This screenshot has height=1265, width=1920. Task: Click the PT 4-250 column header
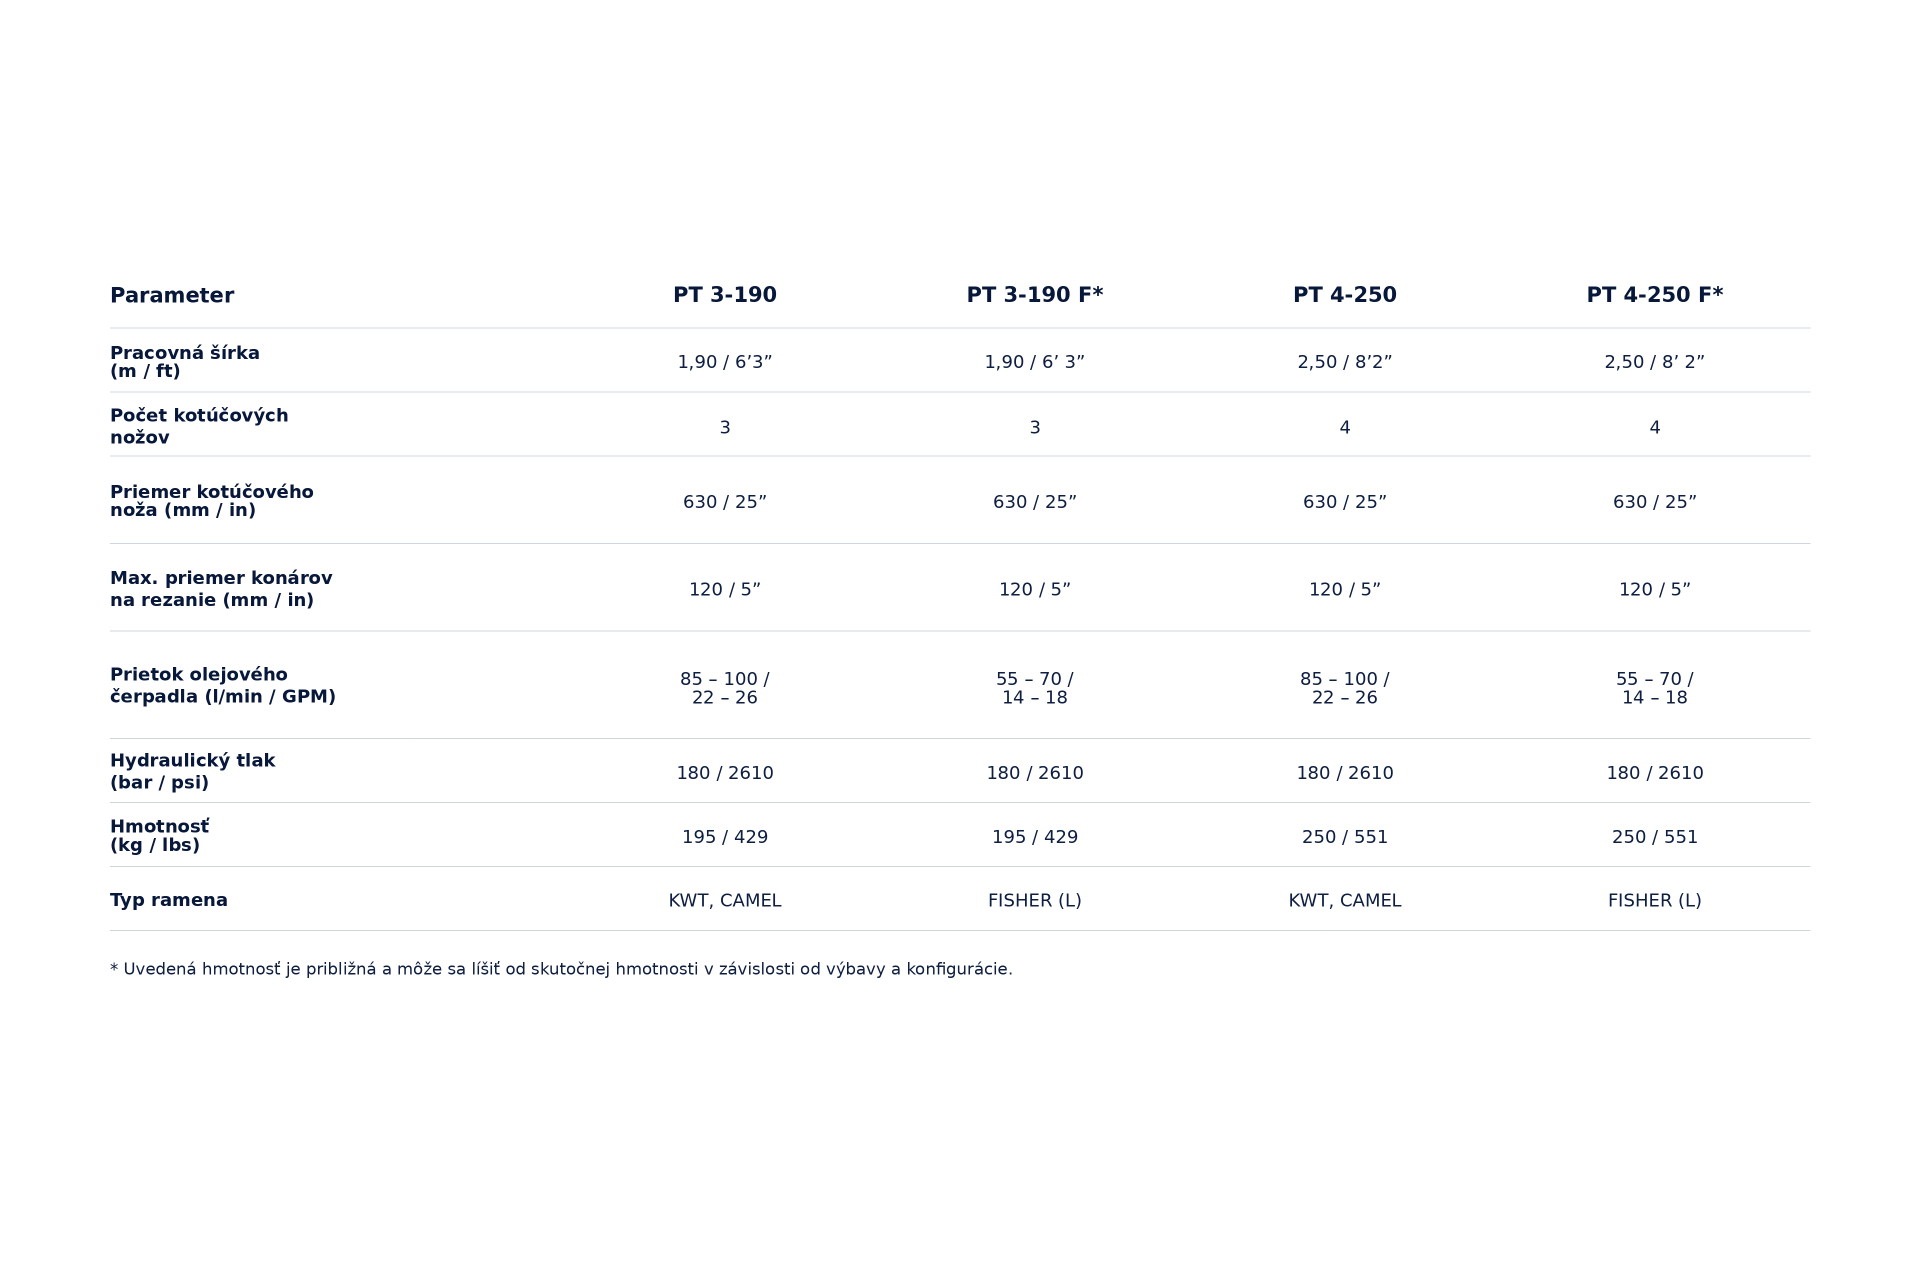1345,295
